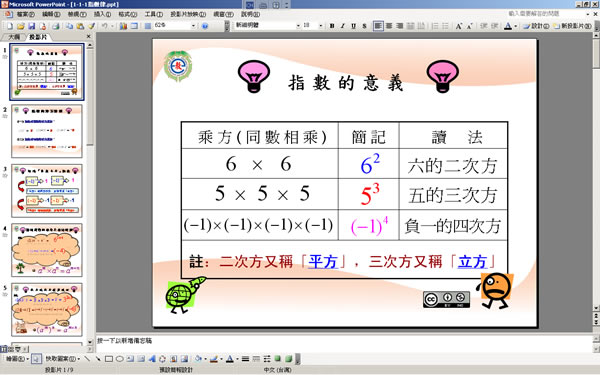
Task: Toggle Italic formatting
Action: click(x=342, y=26)
